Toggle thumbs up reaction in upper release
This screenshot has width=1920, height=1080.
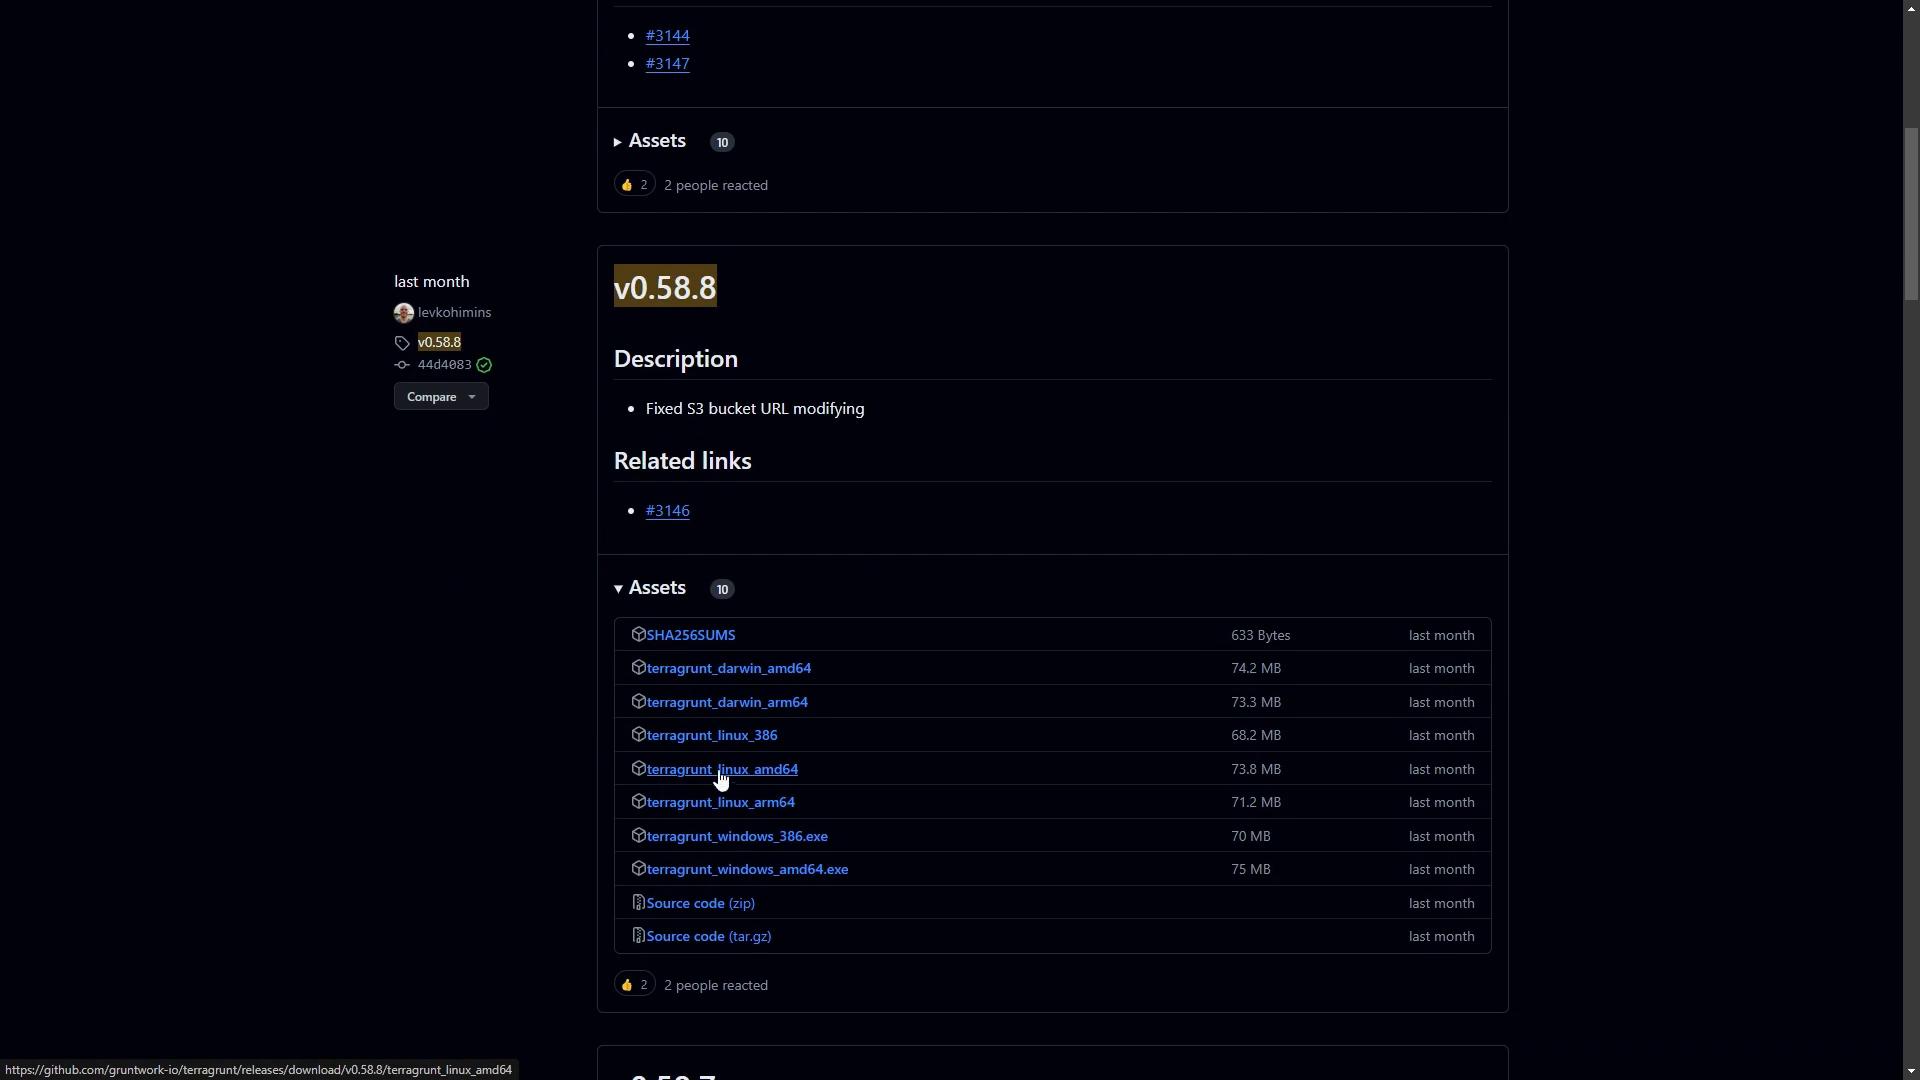(x=634, y=185)
